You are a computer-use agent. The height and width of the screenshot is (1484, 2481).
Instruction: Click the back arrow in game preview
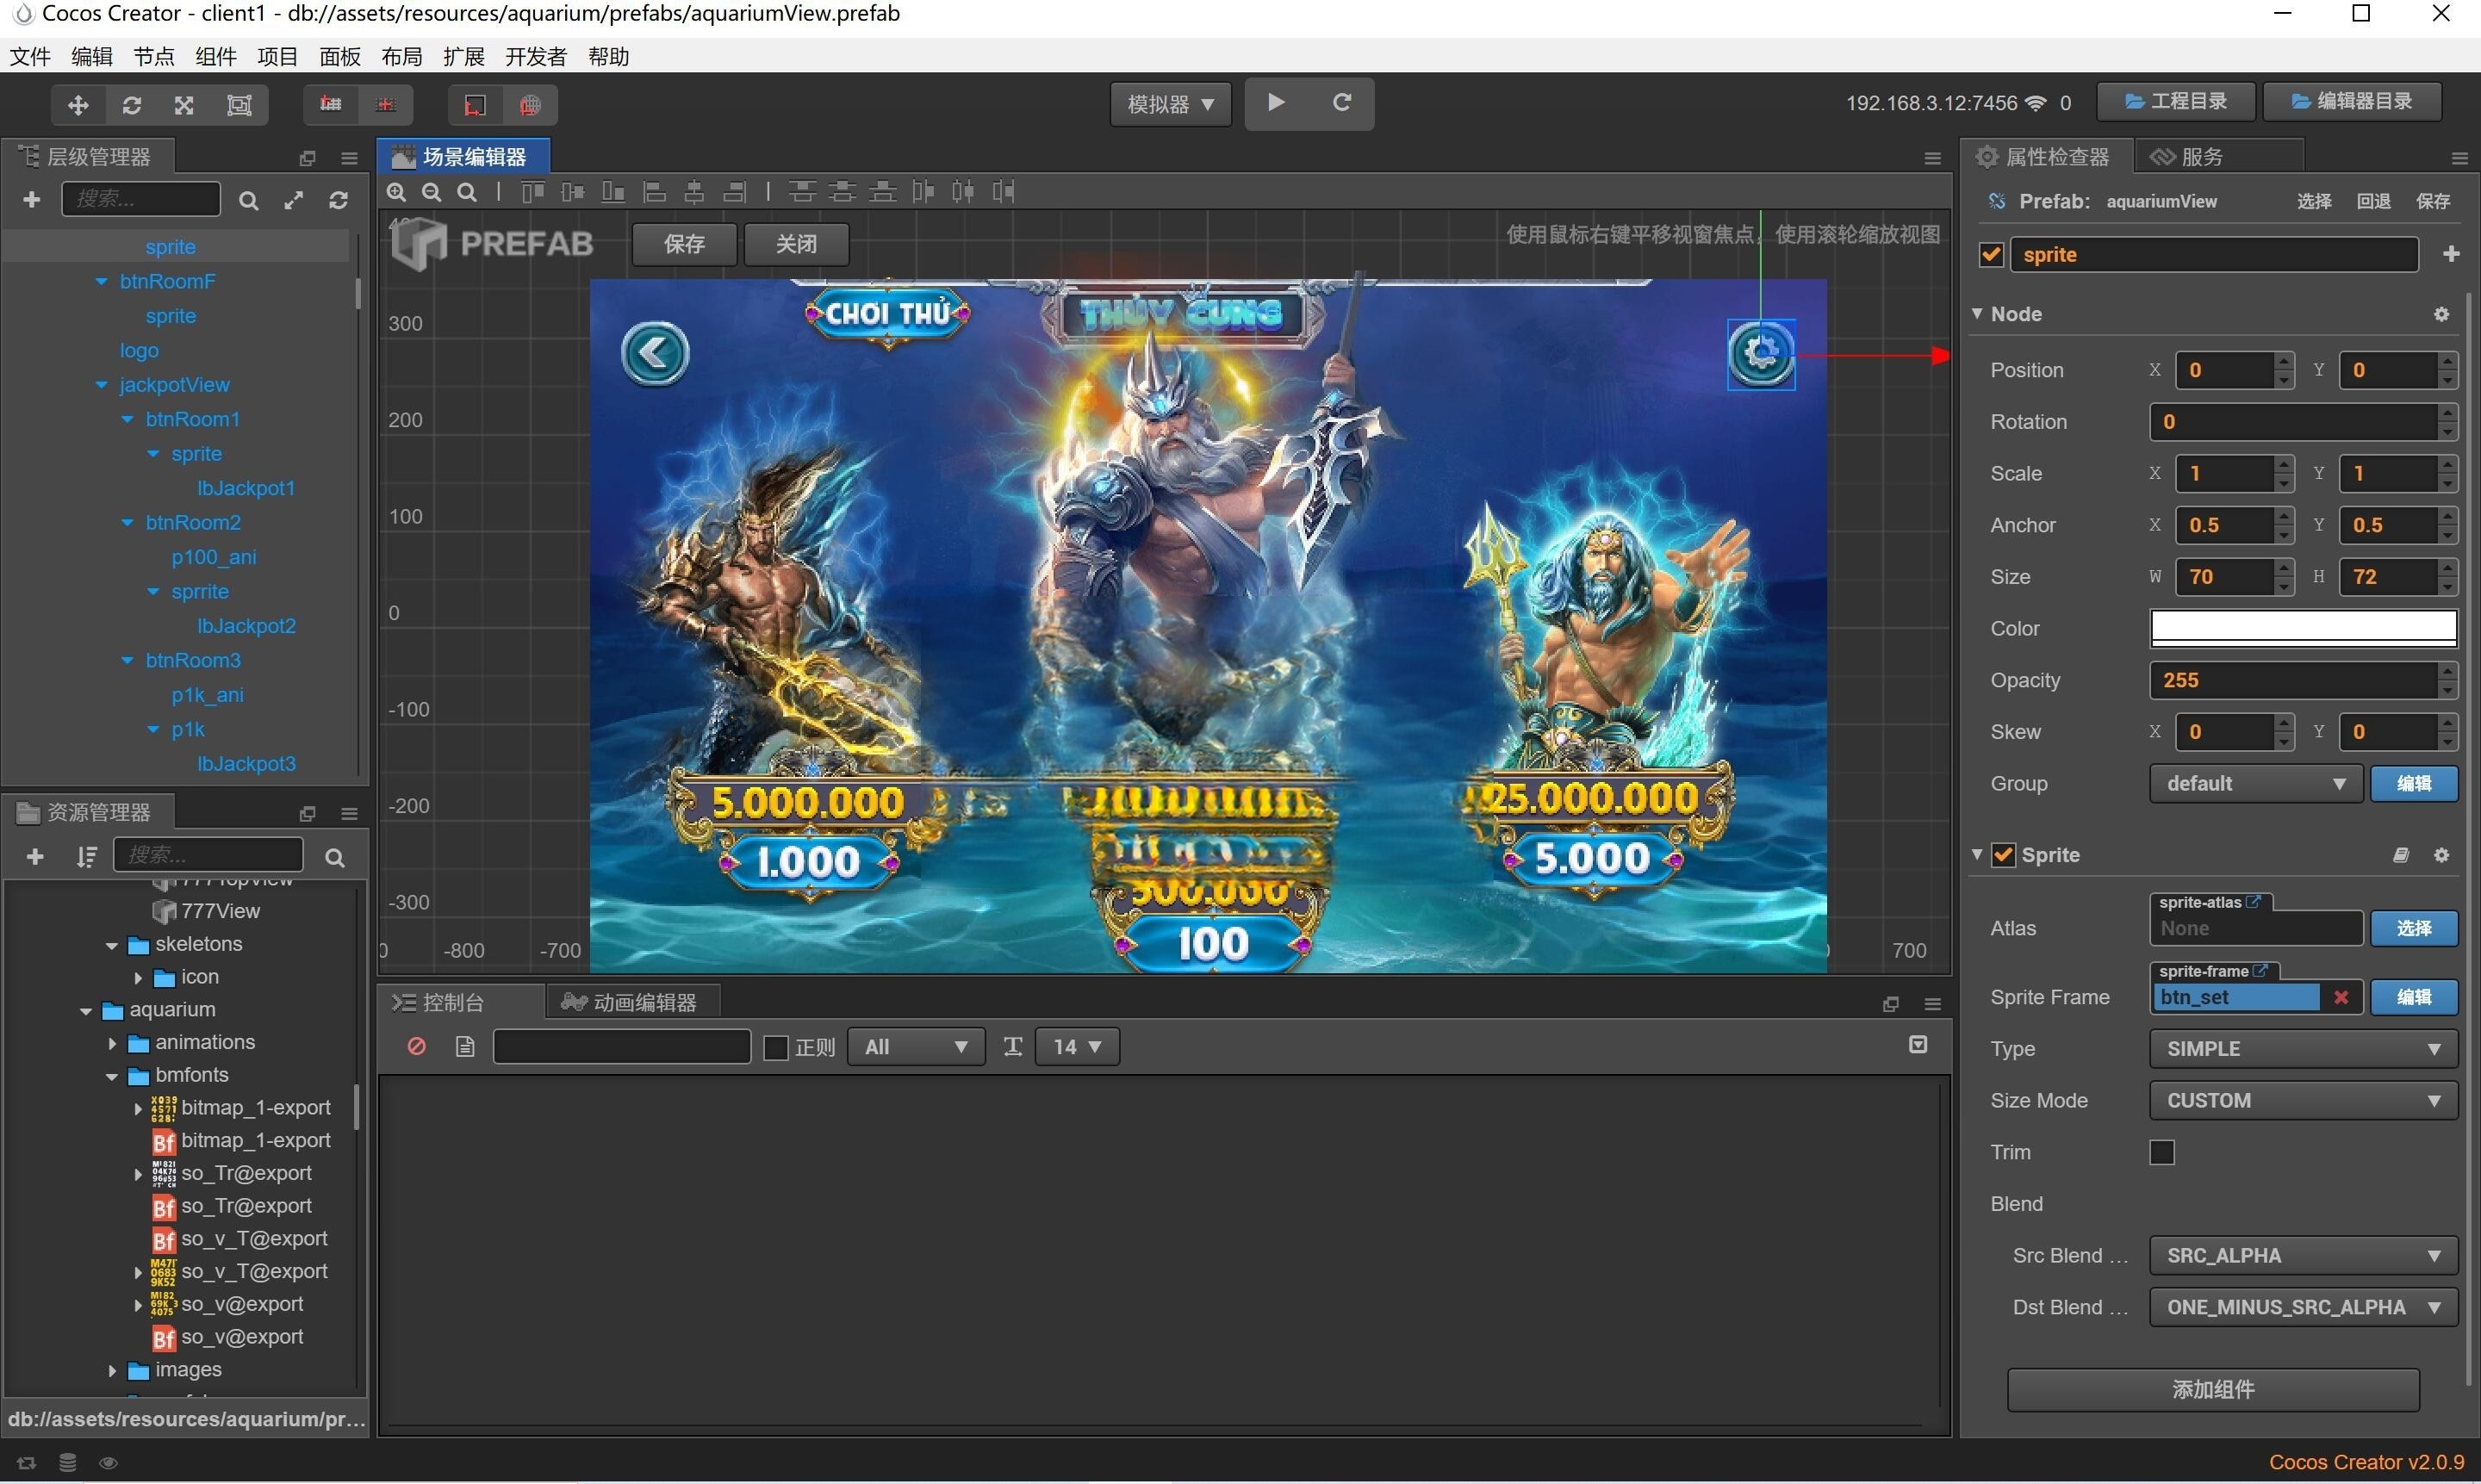point(655,353)
